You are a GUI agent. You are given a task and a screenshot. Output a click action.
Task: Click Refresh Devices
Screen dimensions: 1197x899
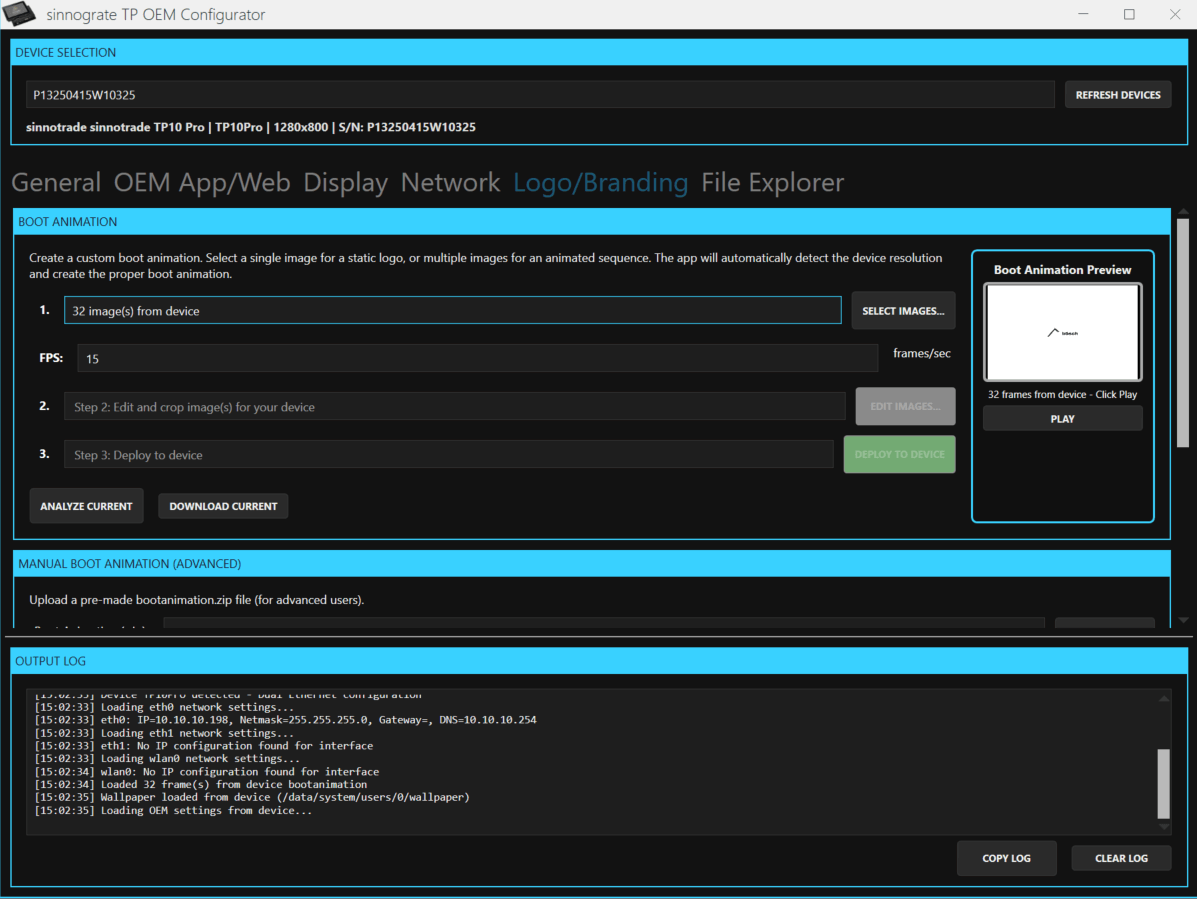point(1117,94)
